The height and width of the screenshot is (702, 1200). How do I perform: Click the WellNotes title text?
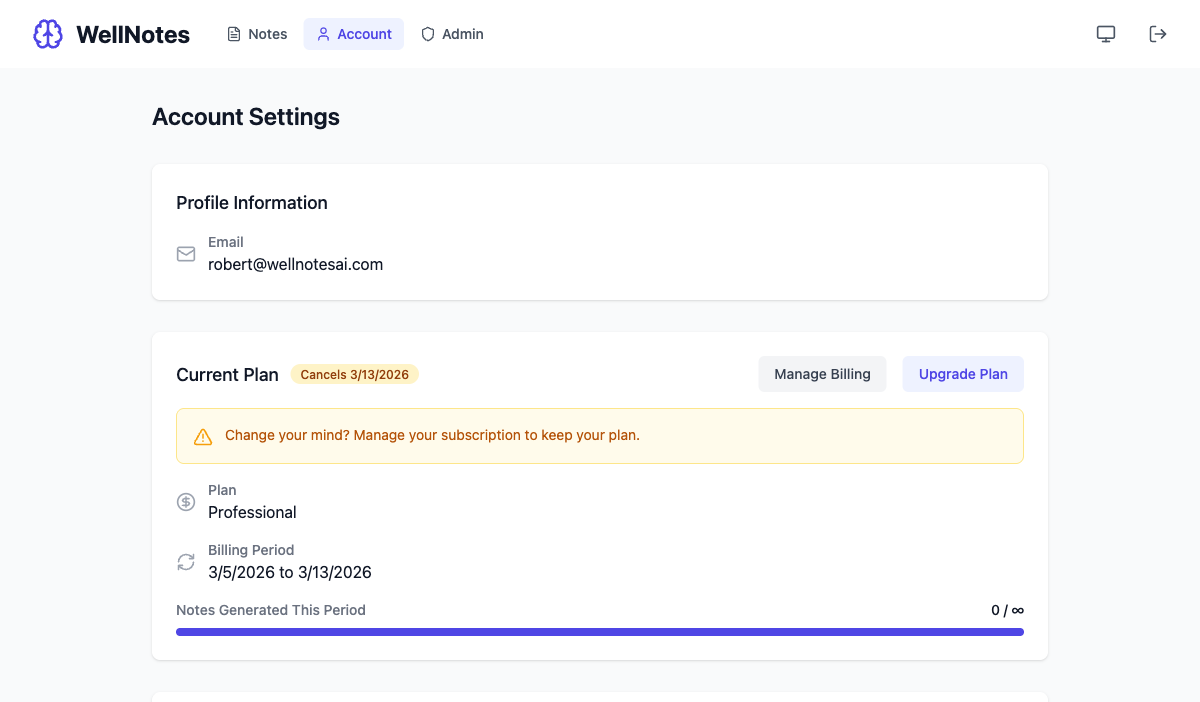133,33
